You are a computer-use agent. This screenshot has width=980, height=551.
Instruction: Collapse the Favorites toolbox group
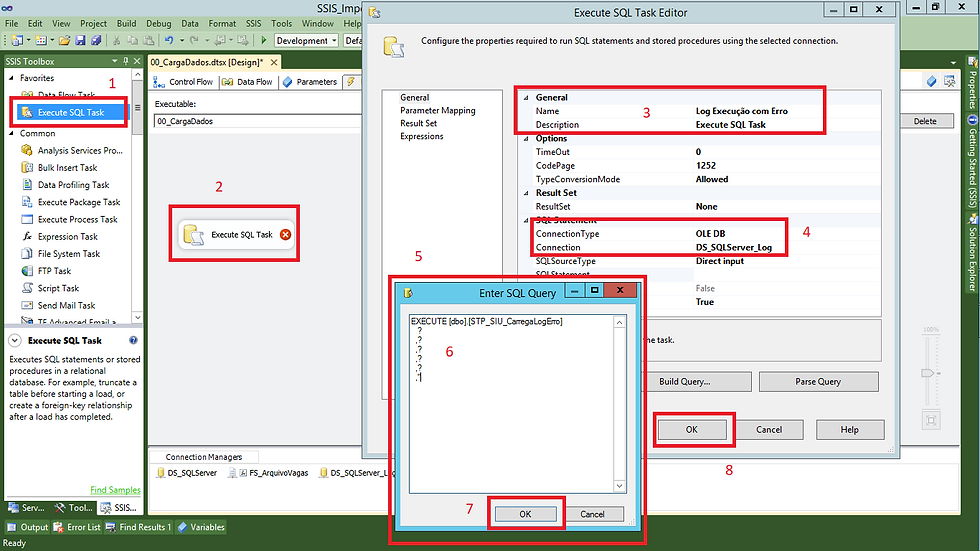point(11,78)
